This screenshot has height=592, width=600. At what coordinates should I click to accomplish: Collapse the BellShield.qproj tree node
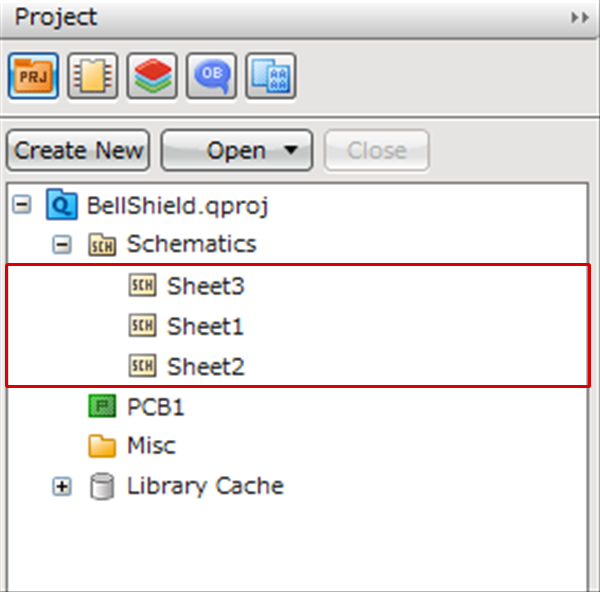[22, 206]
